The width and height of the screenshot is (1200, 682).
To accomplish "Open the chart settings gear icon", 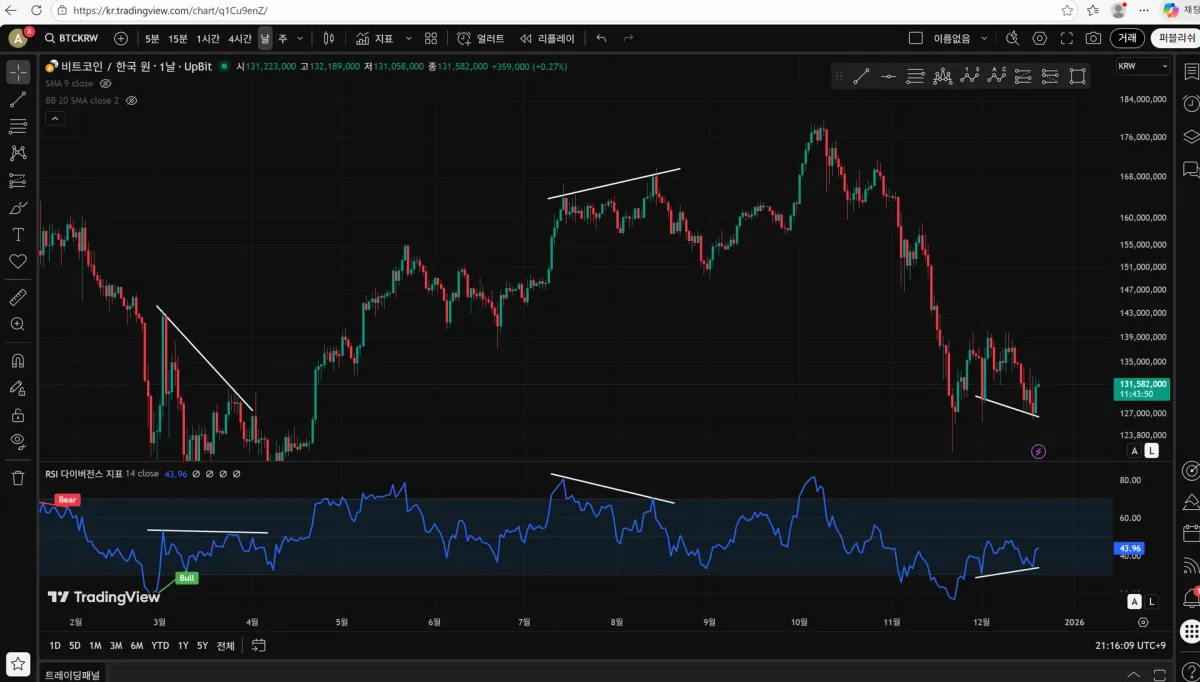I will pyautogui.click(x=1040, y=38).
